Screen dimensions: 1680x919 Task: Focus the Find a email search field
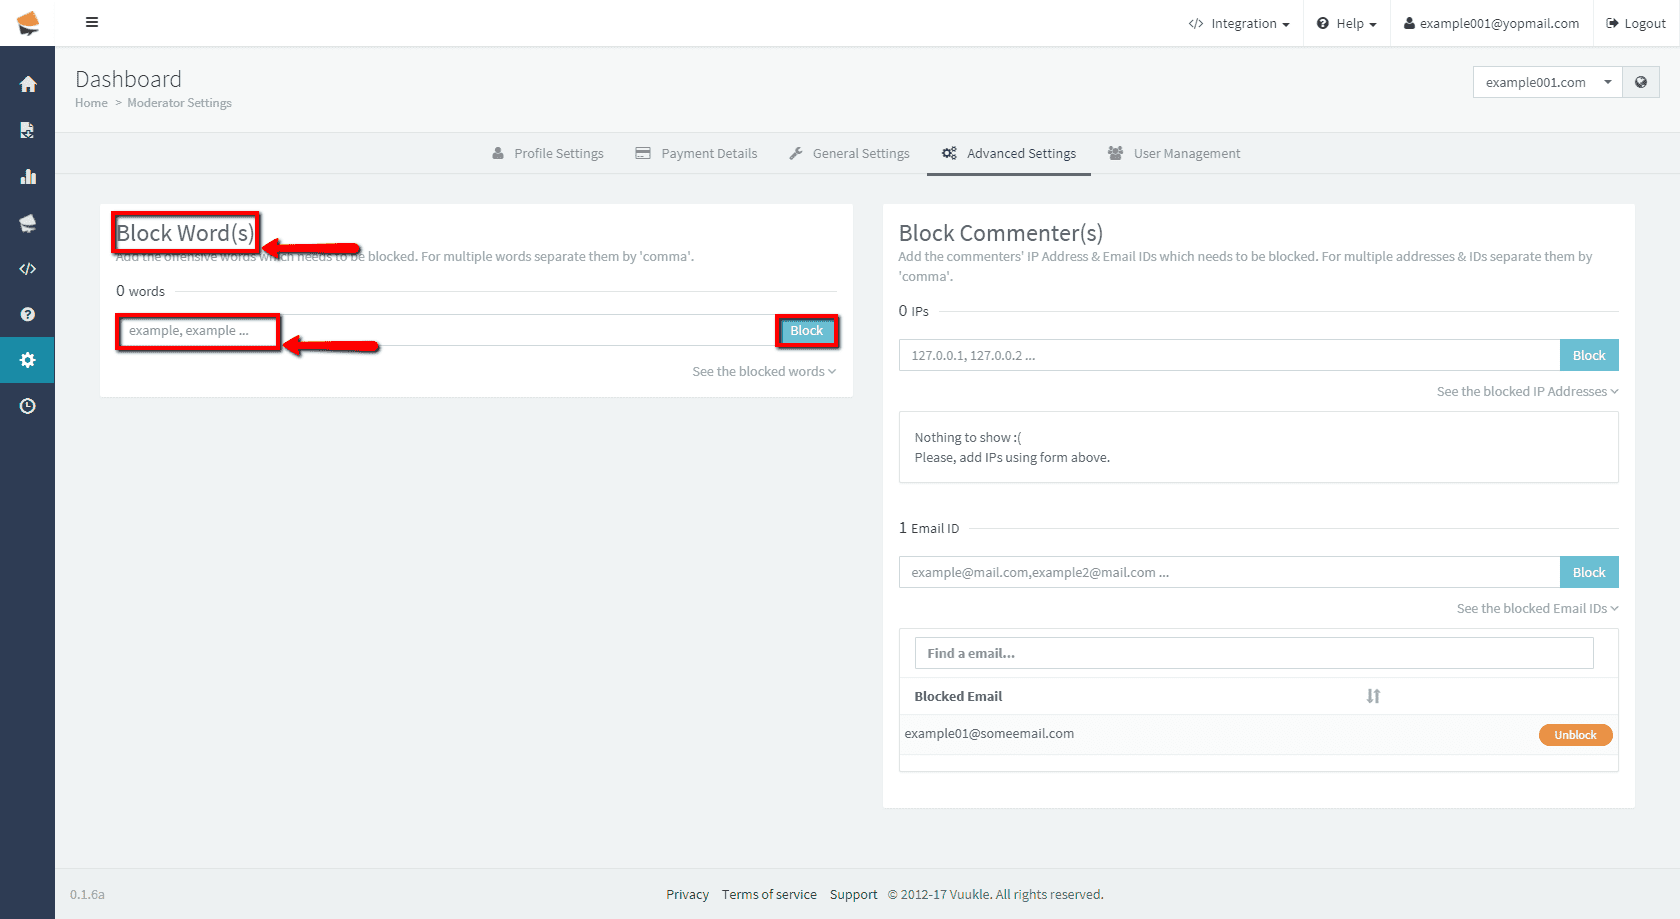[1253, 653]
